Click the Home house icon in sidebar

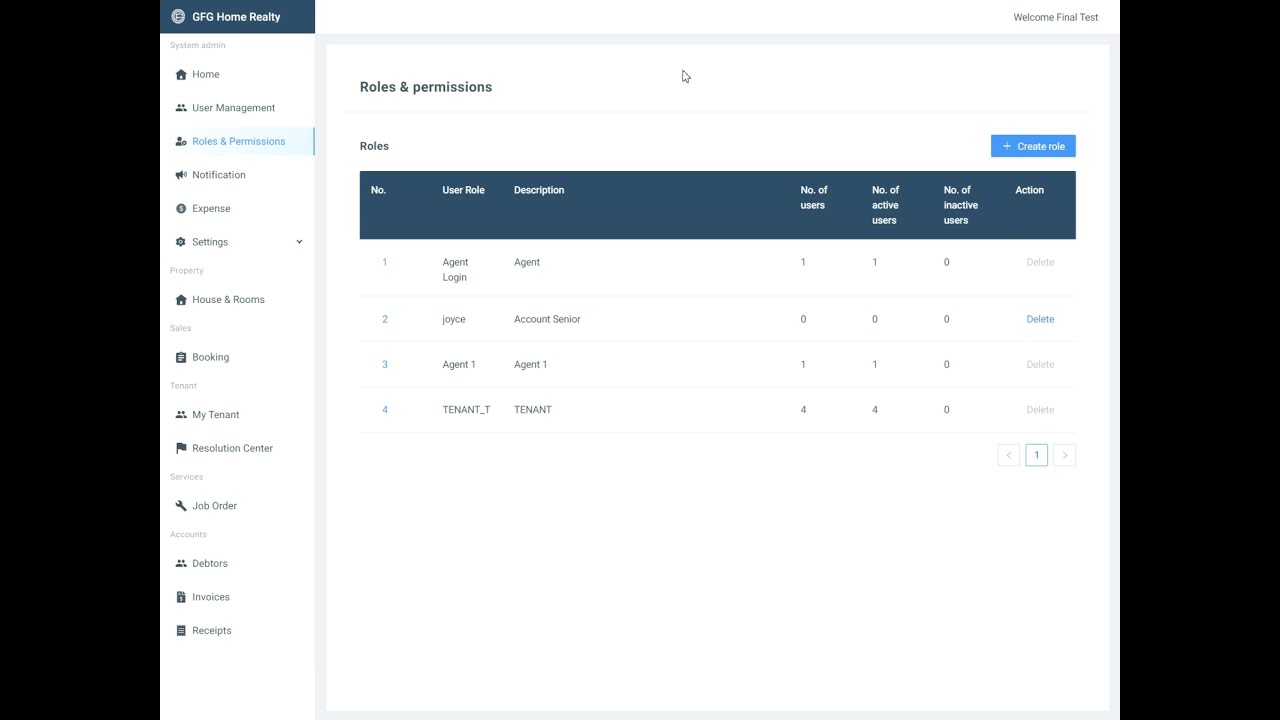[181, 75]
